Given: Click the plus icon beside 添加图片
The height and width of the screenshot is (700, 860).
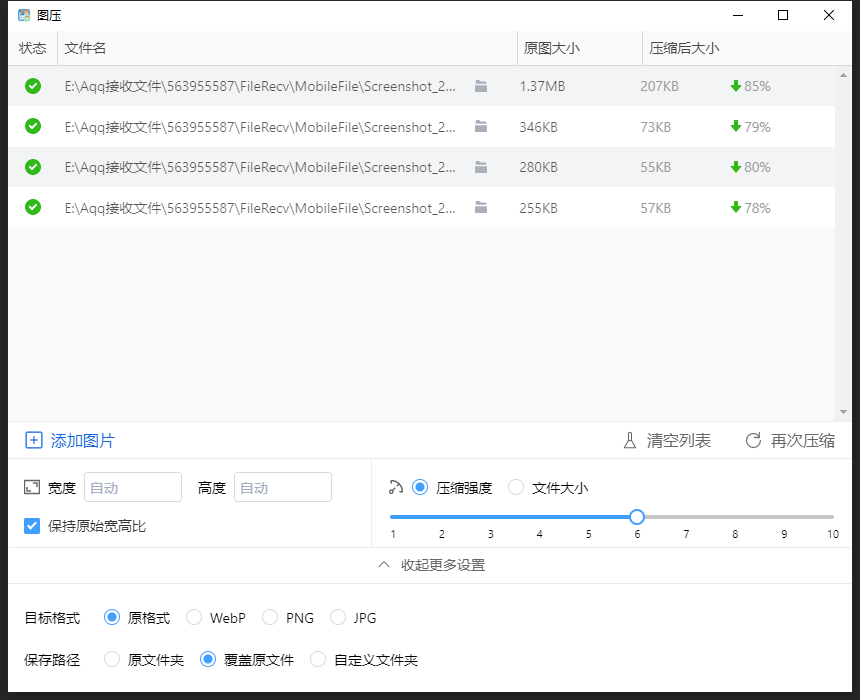Looking at the screenshot, I should tap(34, 440).
